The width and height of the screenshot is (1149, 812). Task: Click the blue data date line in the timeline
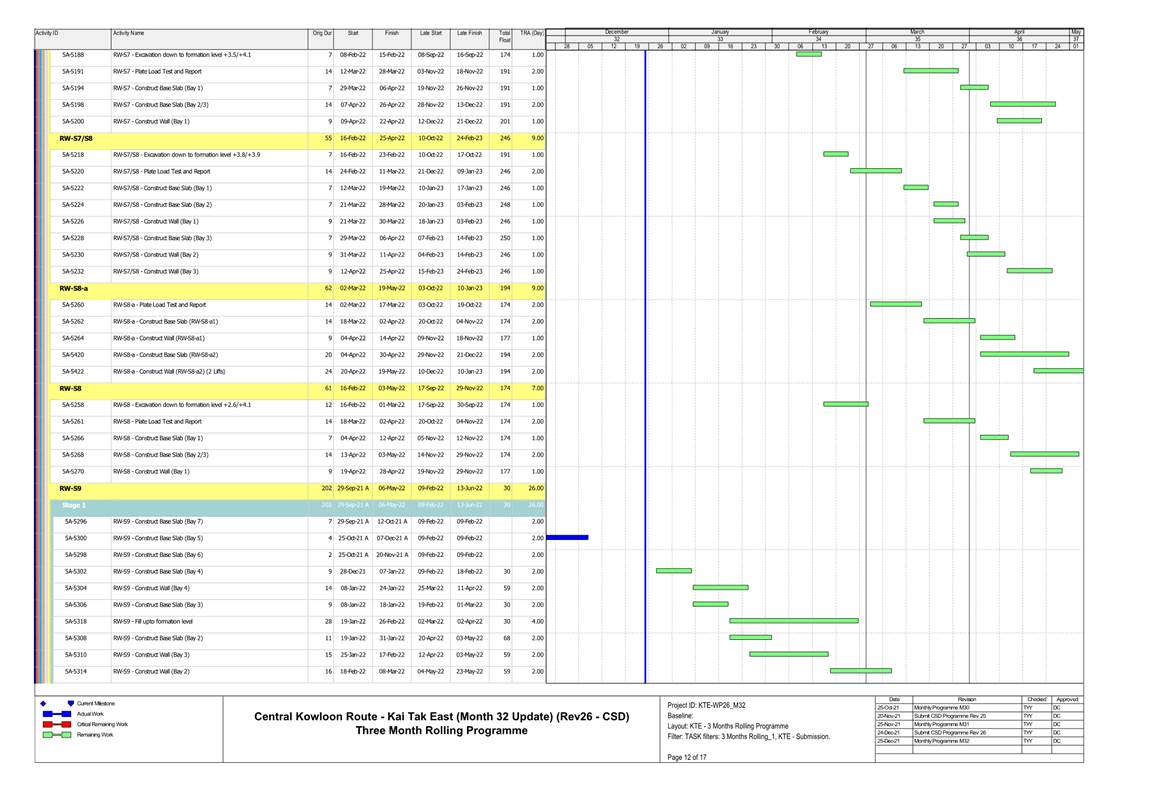[x=645, y=300]
